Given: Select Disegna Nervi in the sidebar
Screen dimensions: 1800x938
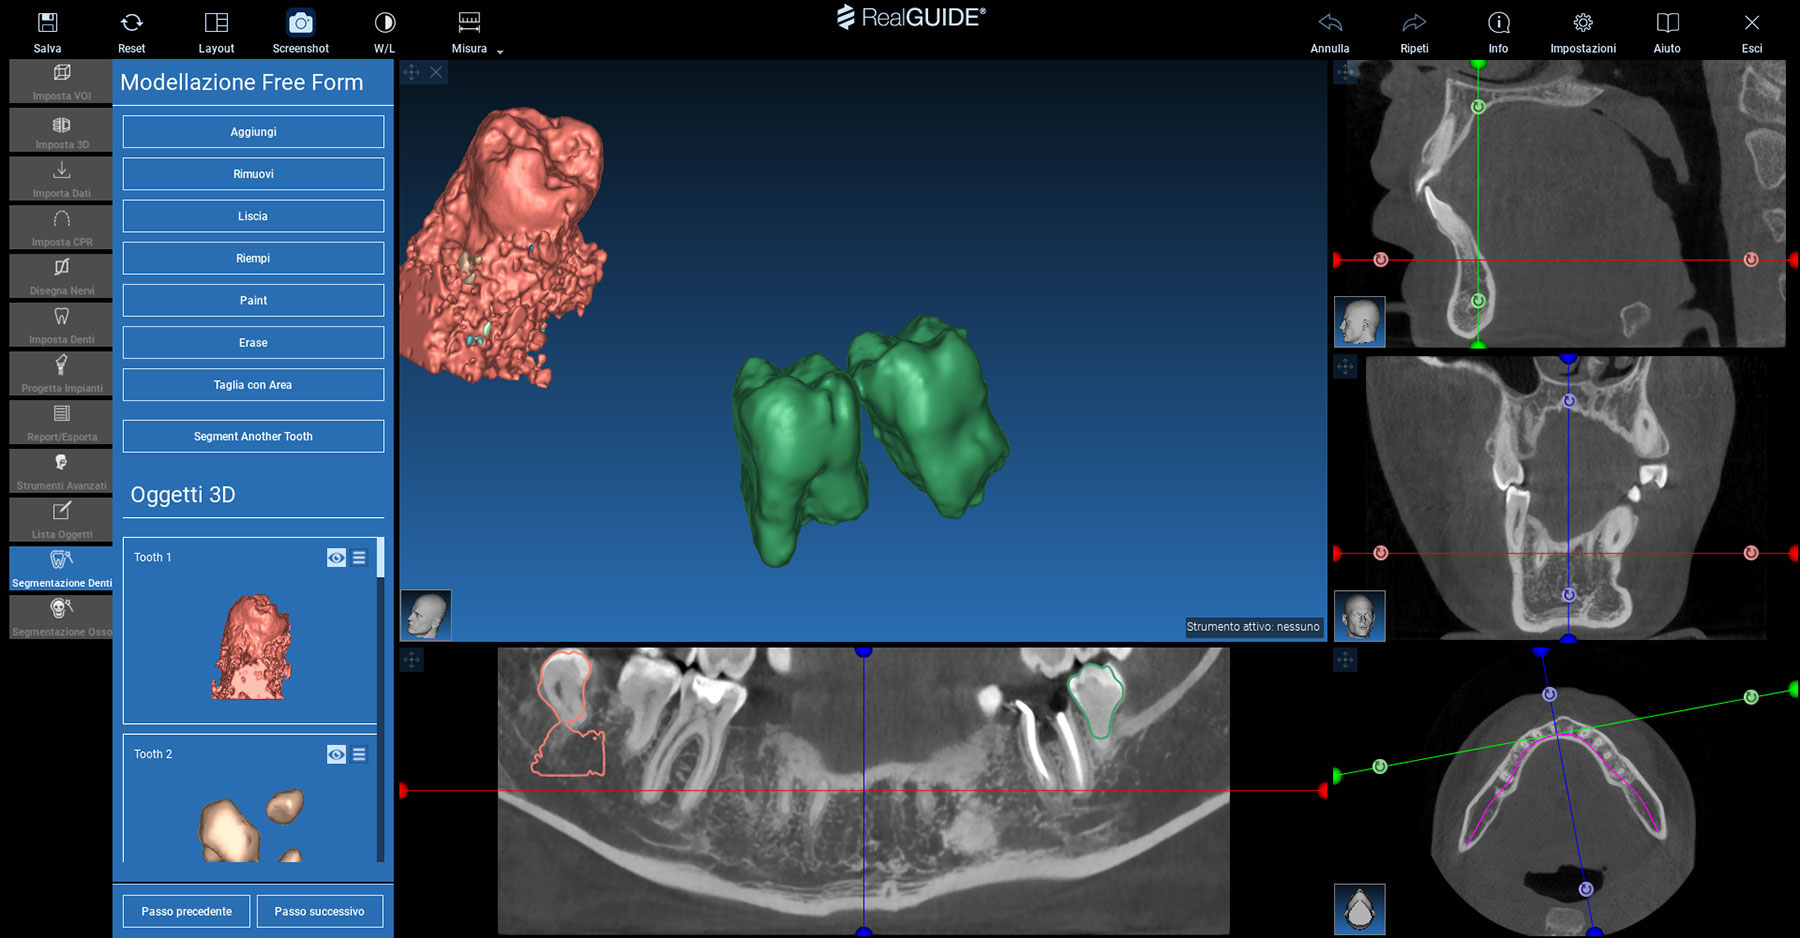Looking at the screenshot, I should tap(61, 276).
